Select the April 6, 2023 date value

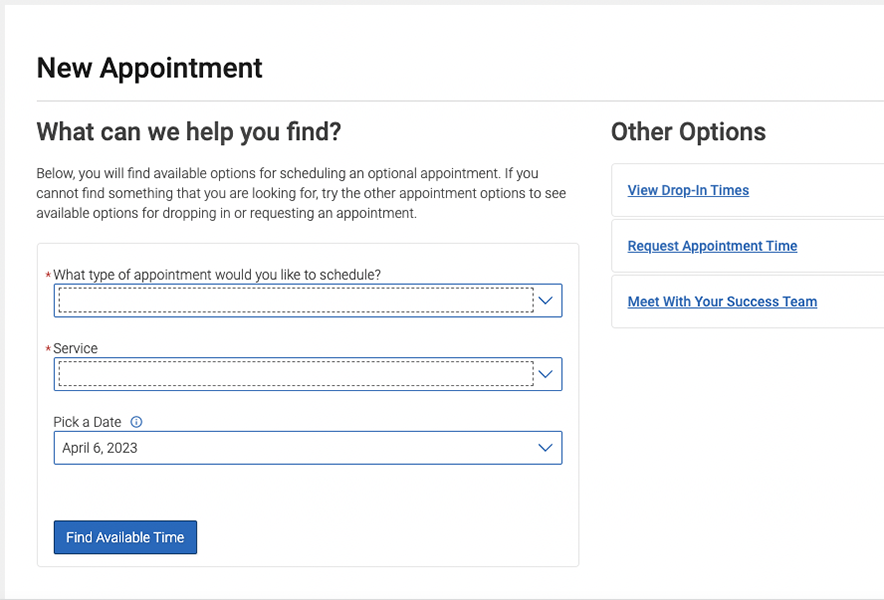pos(100,448)
